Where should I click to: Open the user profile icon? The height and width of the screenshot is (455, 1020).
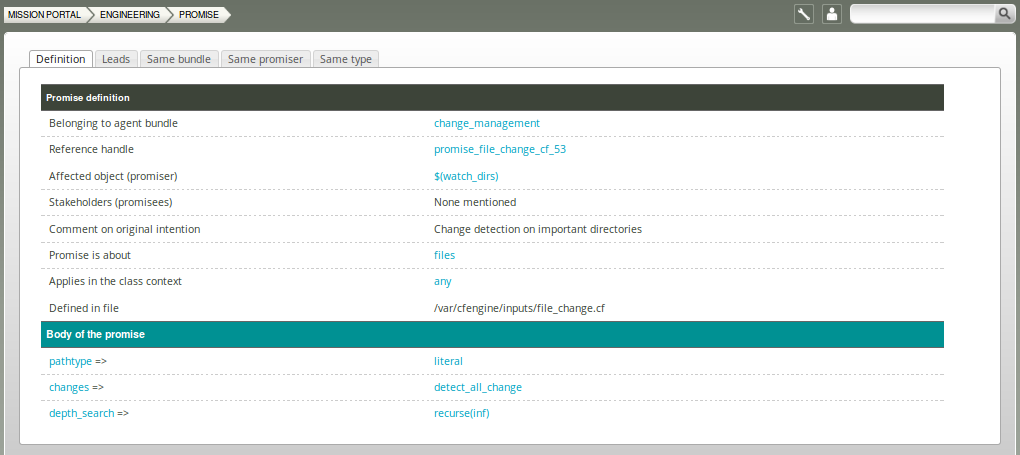point(831,14)
